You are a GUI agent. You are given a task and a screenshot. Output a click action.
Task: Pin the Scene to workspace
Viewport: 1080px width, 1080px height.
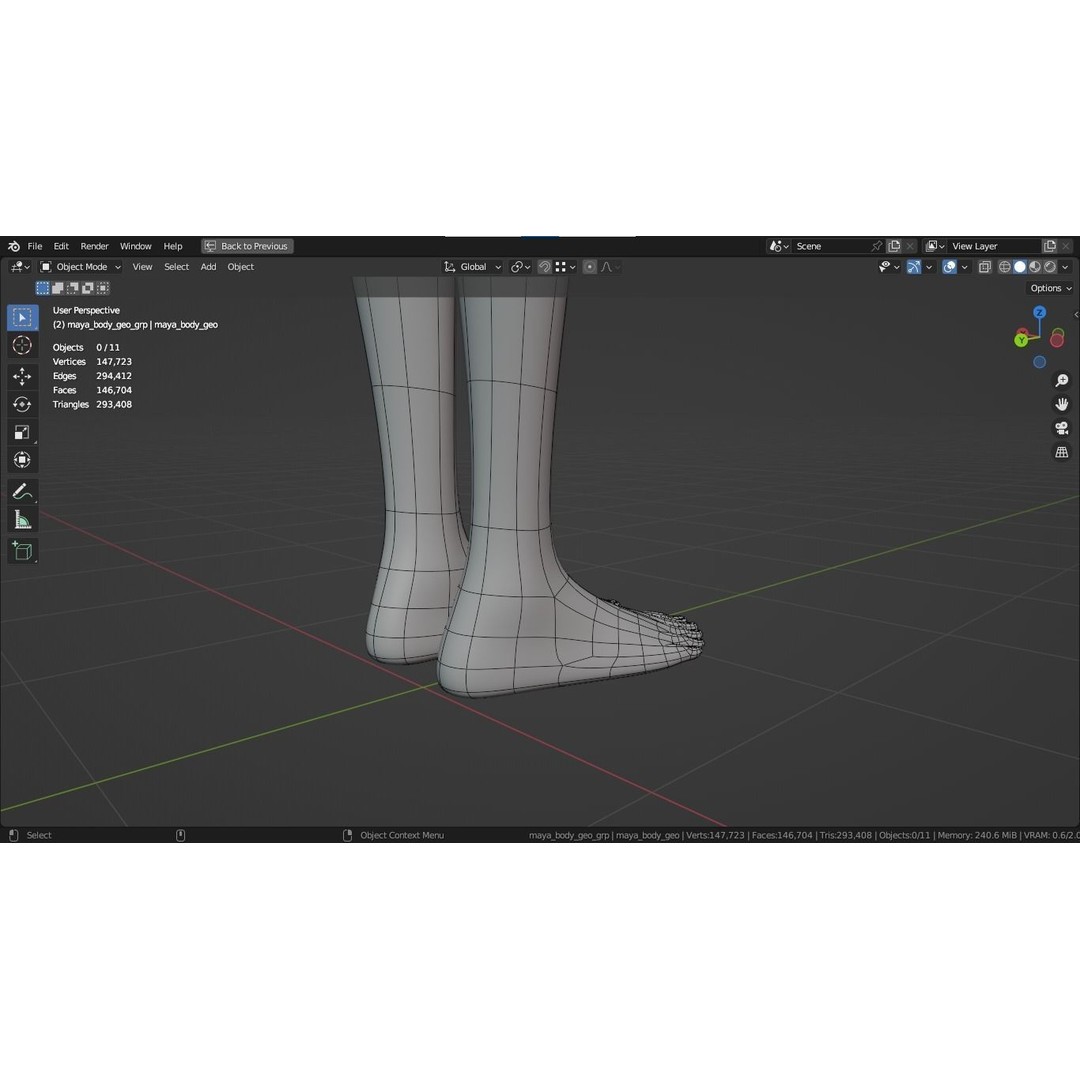876,246
